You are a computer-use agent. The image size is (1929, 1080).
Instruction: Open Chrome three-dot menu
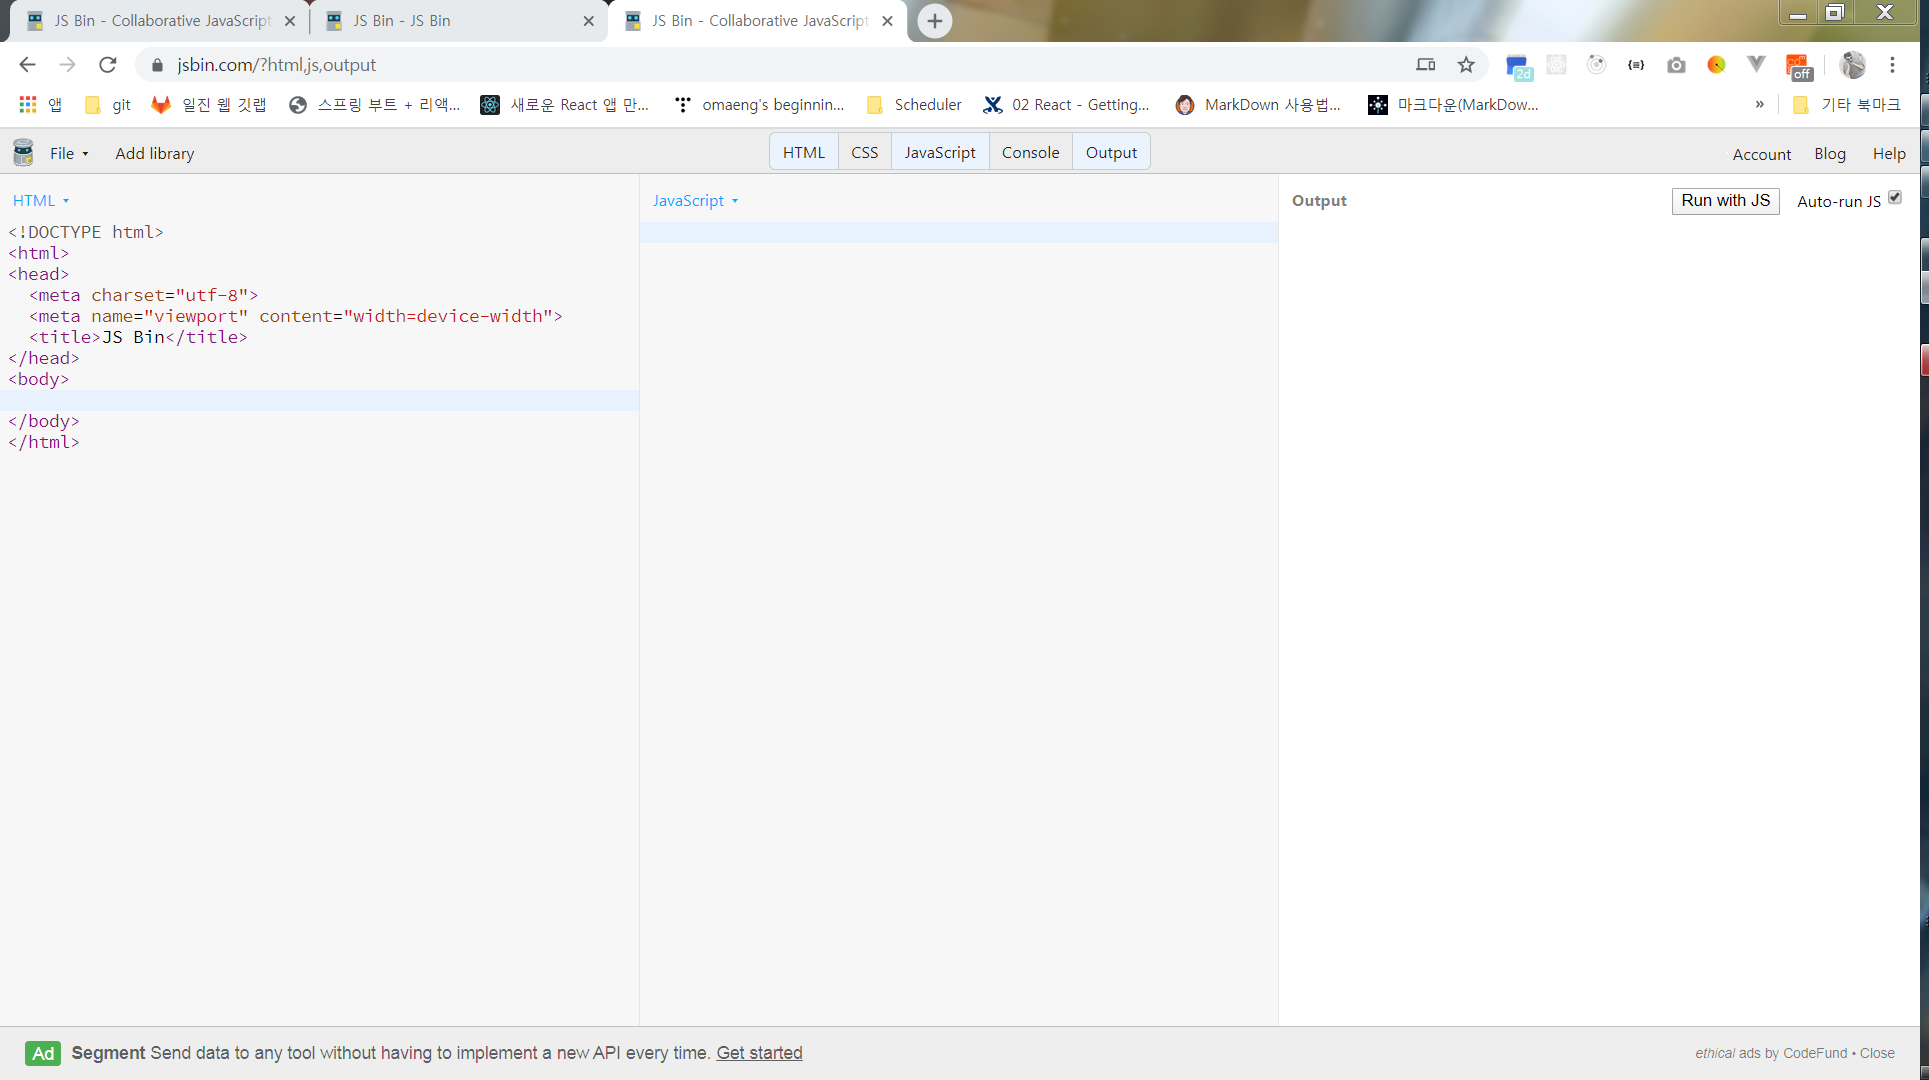coord(1892,65)
